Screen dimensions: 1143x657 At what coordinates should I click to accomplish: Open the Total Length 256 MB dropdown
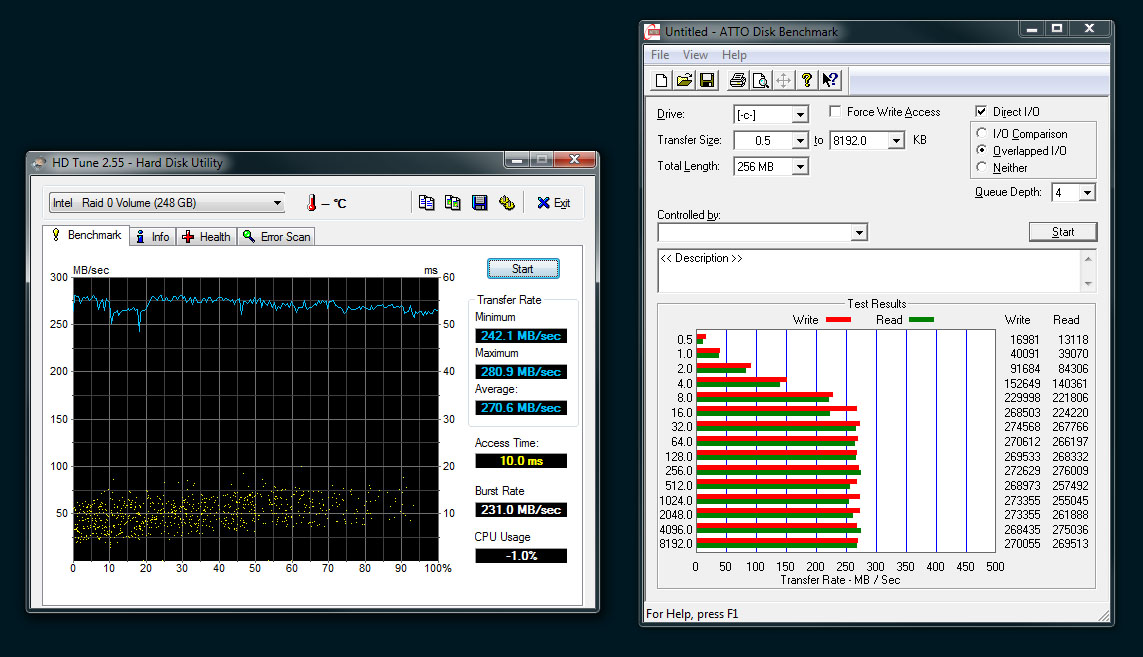click(800, 167)
